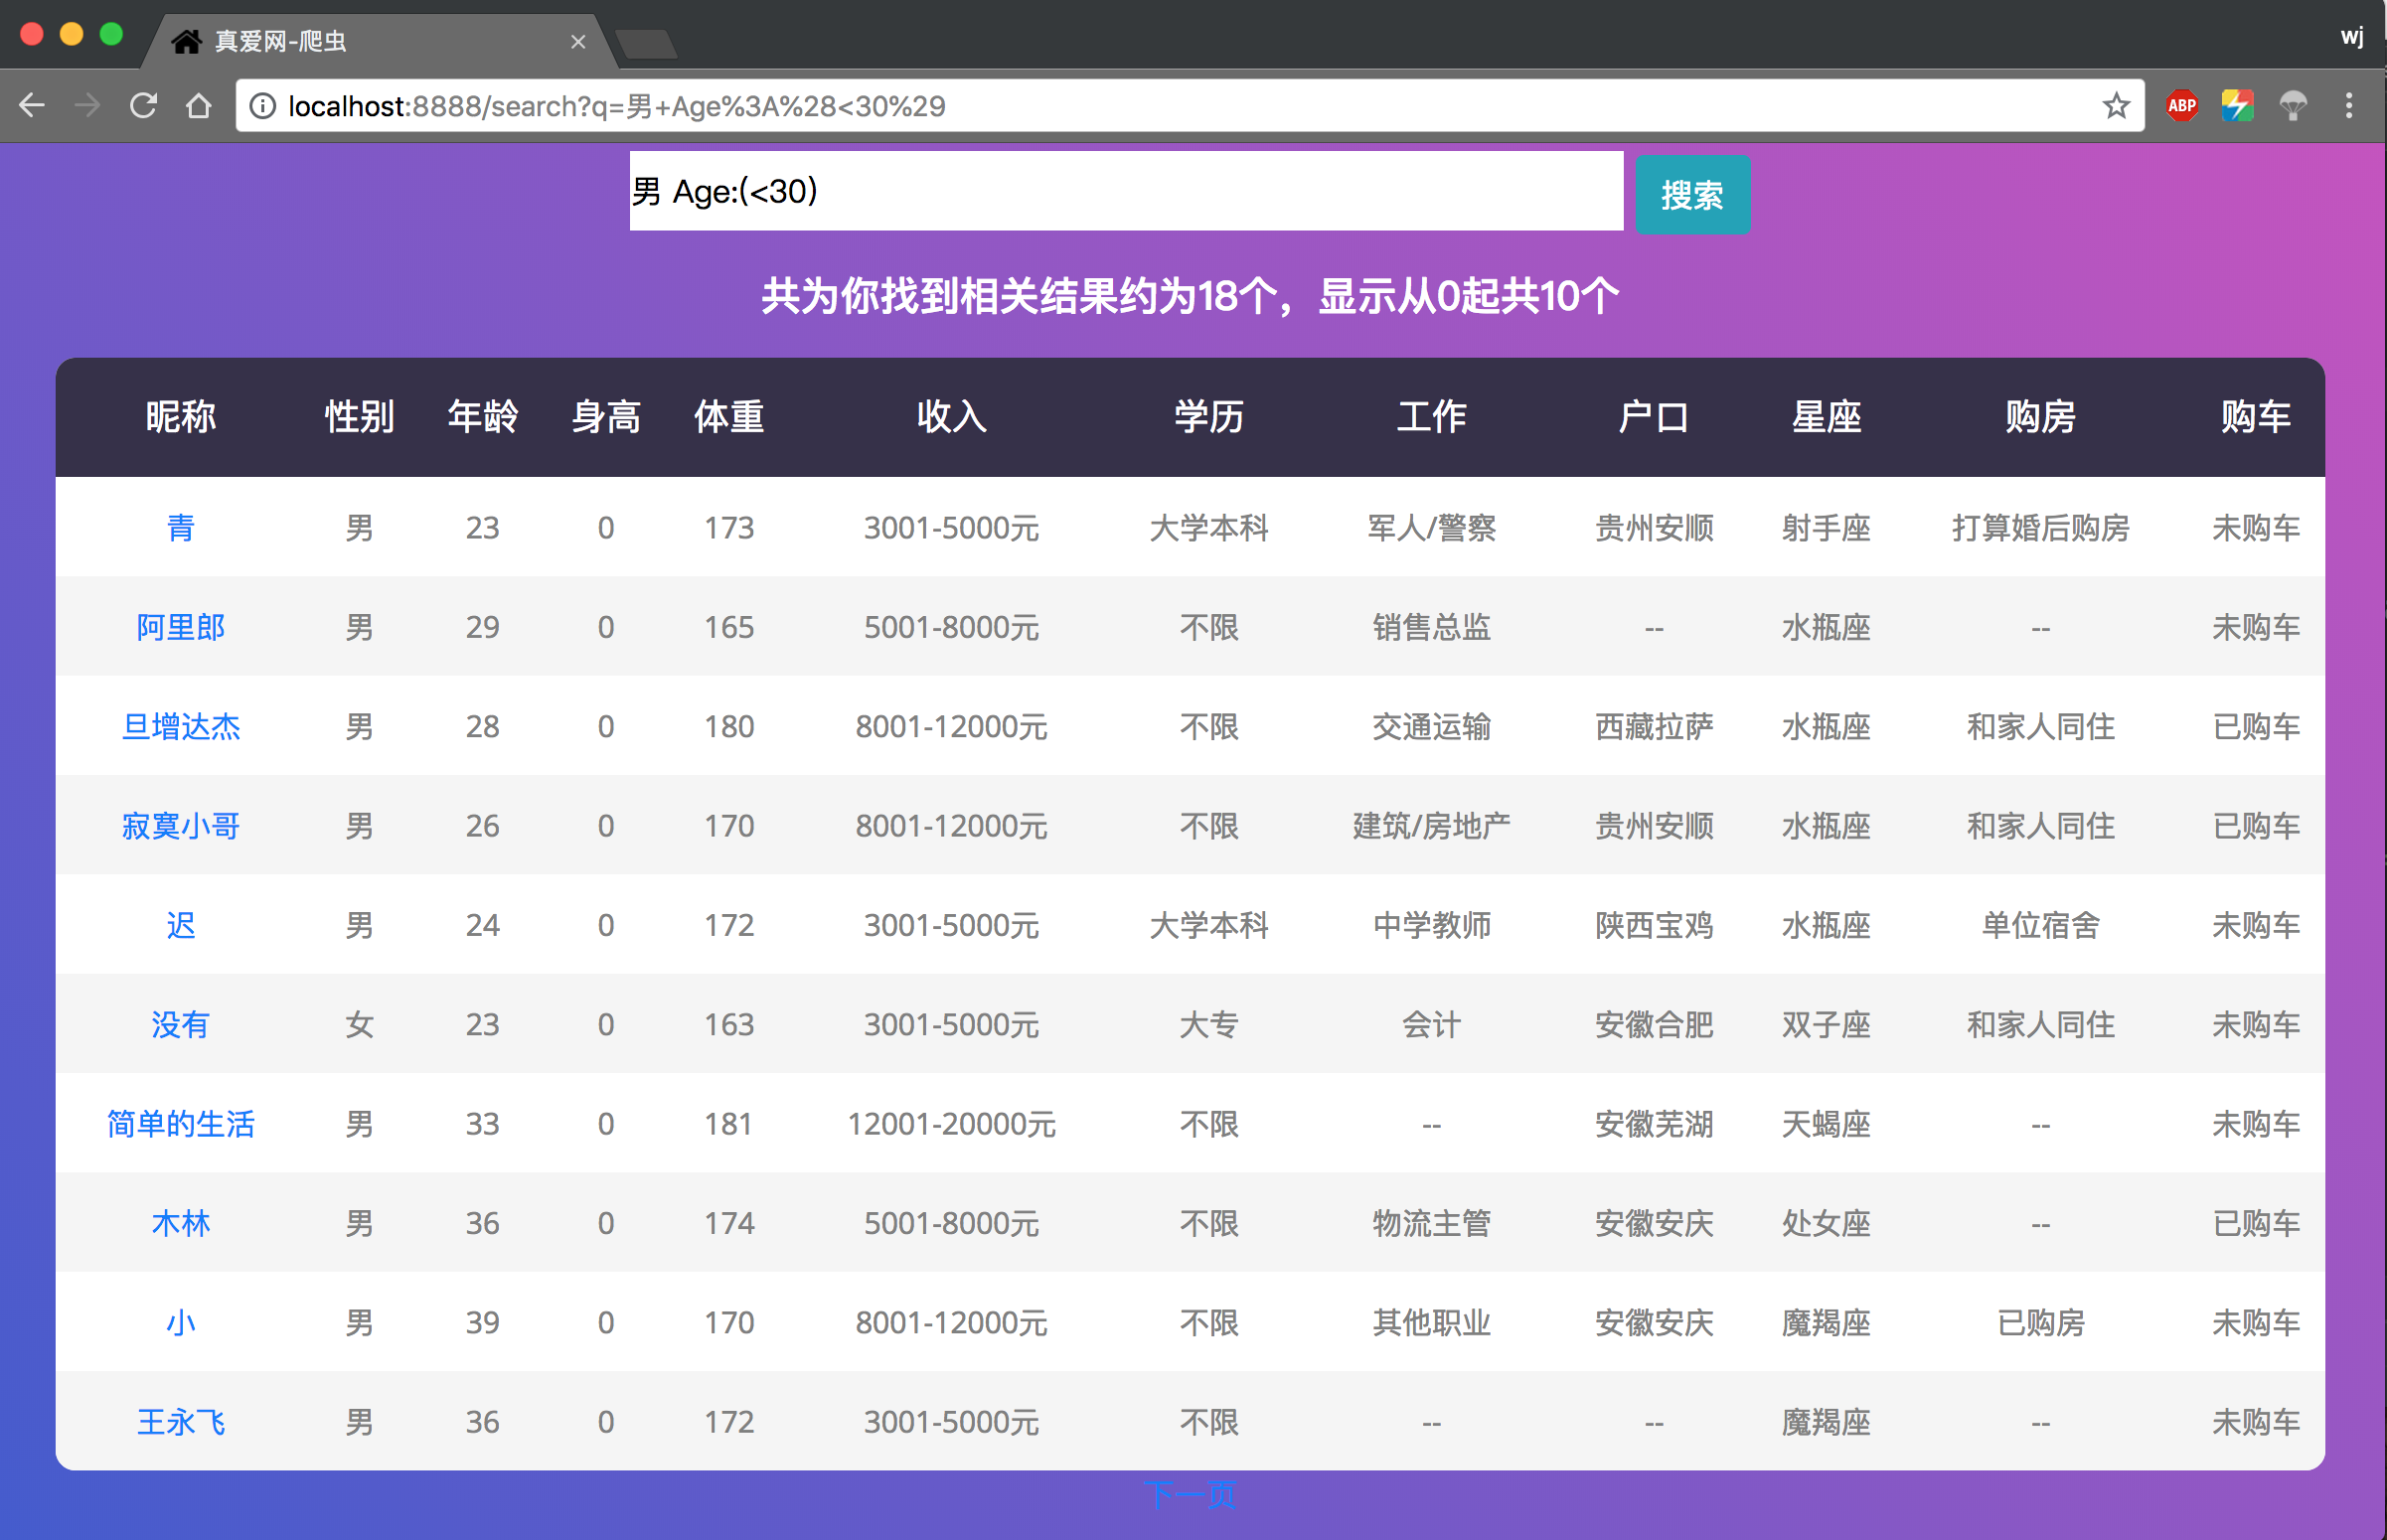Open the profile link 阿里郎
The image size is (2387, 1540).
180,627
